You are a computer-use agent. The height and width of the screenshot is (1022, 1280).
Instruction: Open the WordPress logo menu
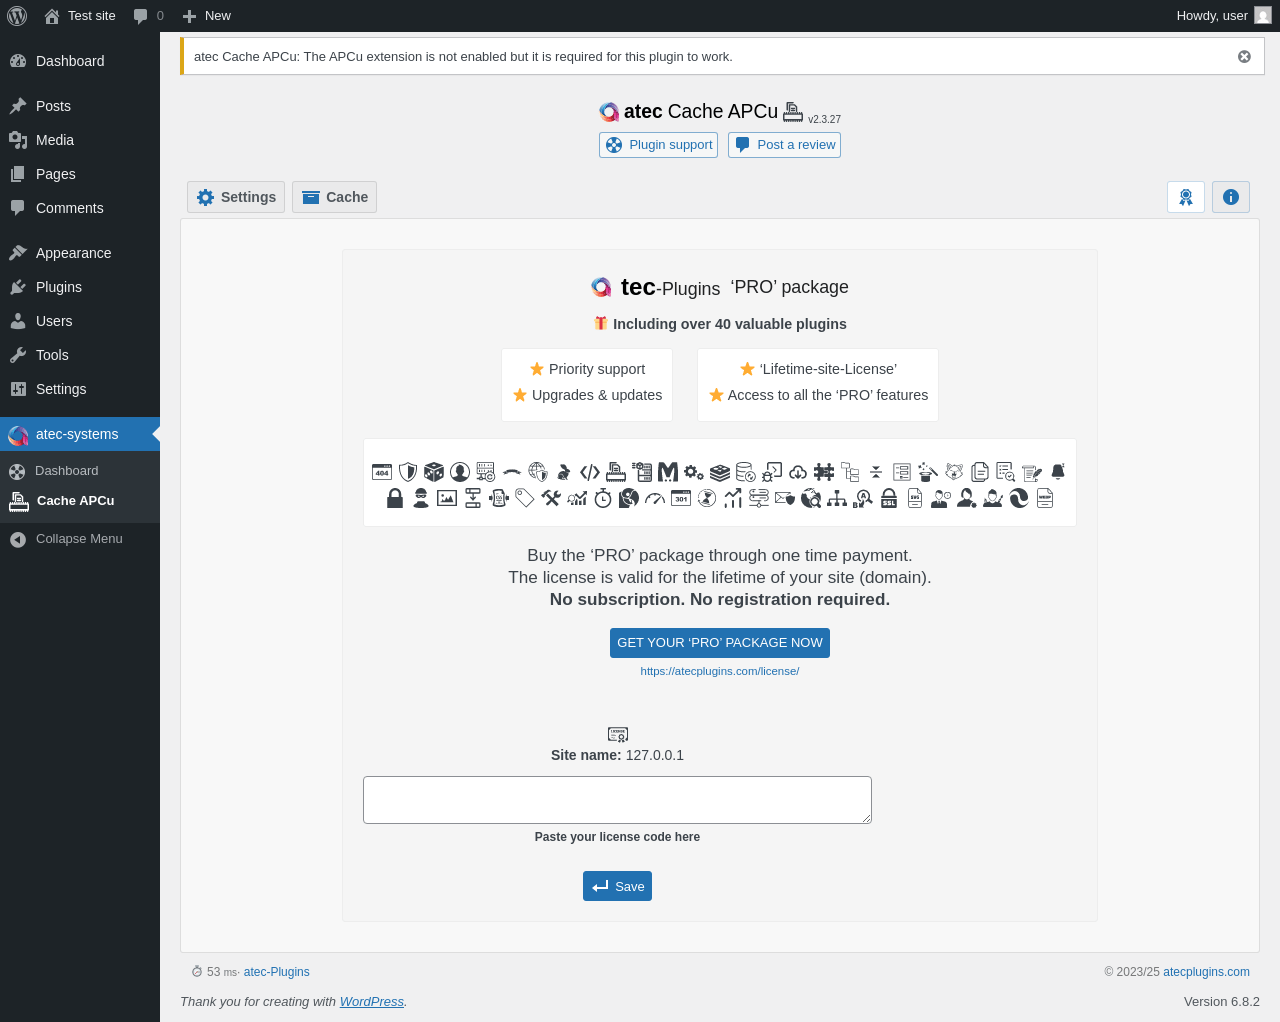(x=17, y=16)
